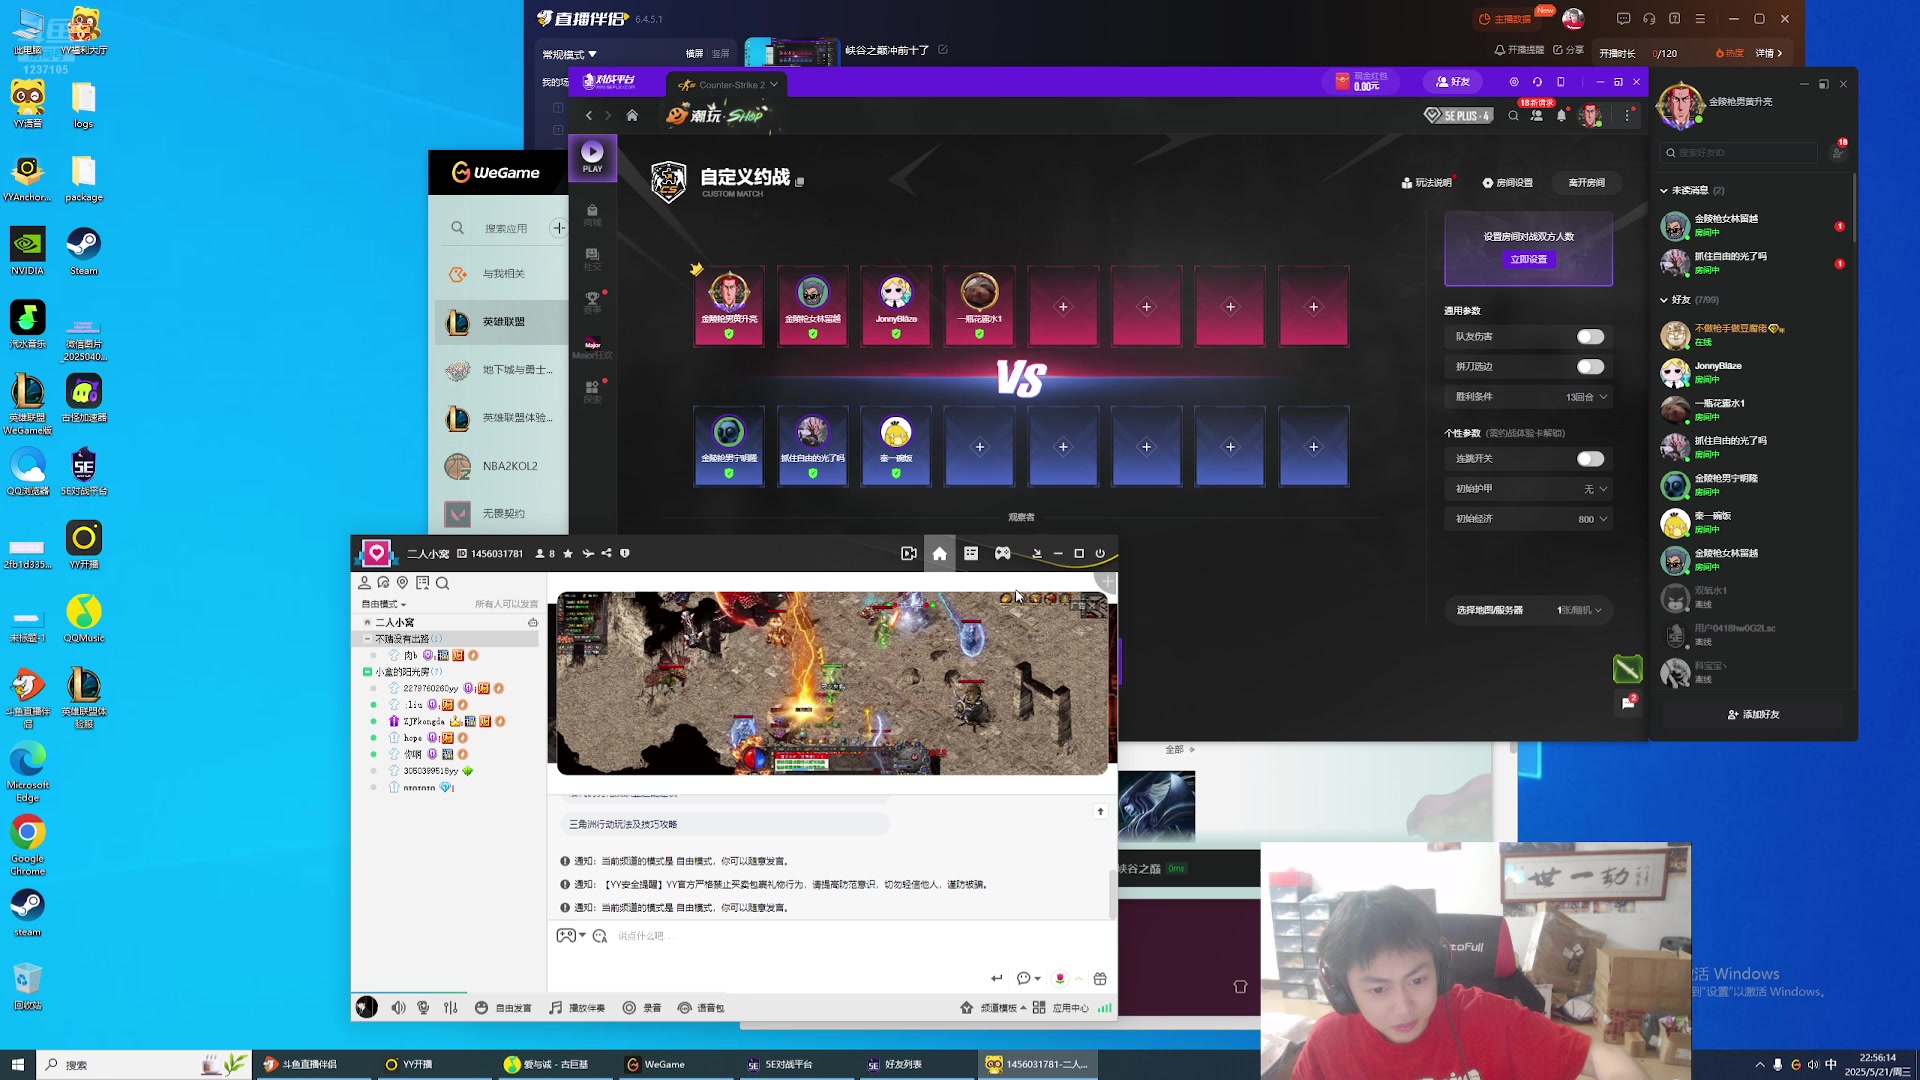The height and width of the screenshot is (1080, 1920).
Task: Open the YY audio mixer sliders icon
Action: pyautogui.click(x=451, y=1008)
